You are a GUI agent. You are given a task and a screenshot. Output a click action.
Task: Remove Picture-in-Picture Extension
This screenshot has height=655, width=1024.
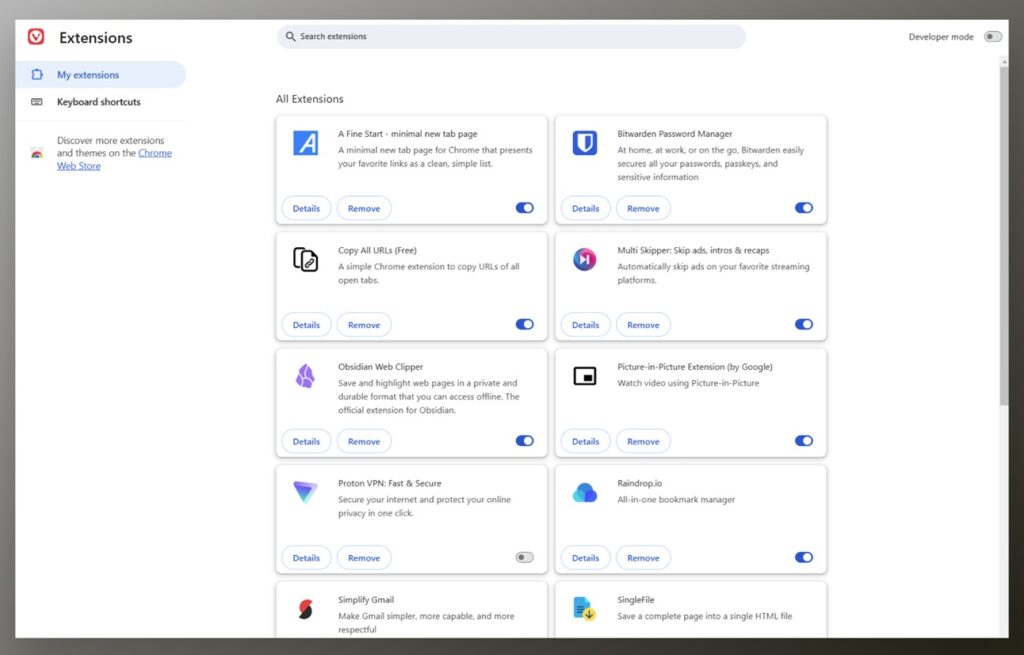pos(643,441)
